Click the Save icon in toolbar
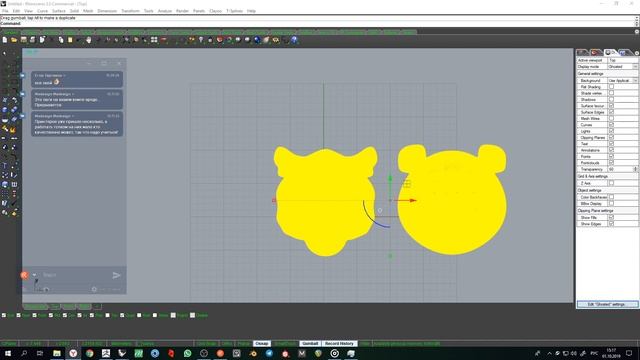The height and width of the screenshot is (360, 640). (23, 40)
